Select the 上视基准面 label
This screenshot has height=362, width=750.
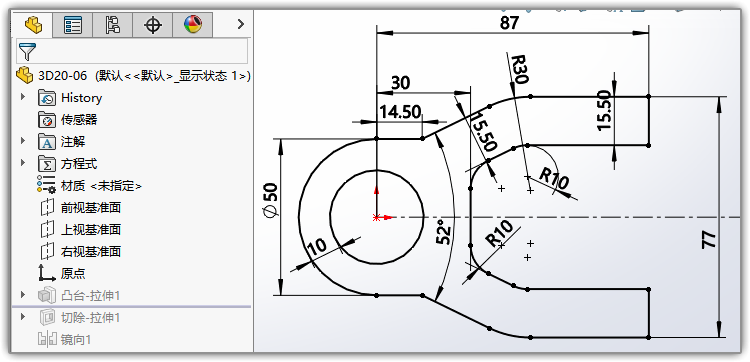coord(91,230)
